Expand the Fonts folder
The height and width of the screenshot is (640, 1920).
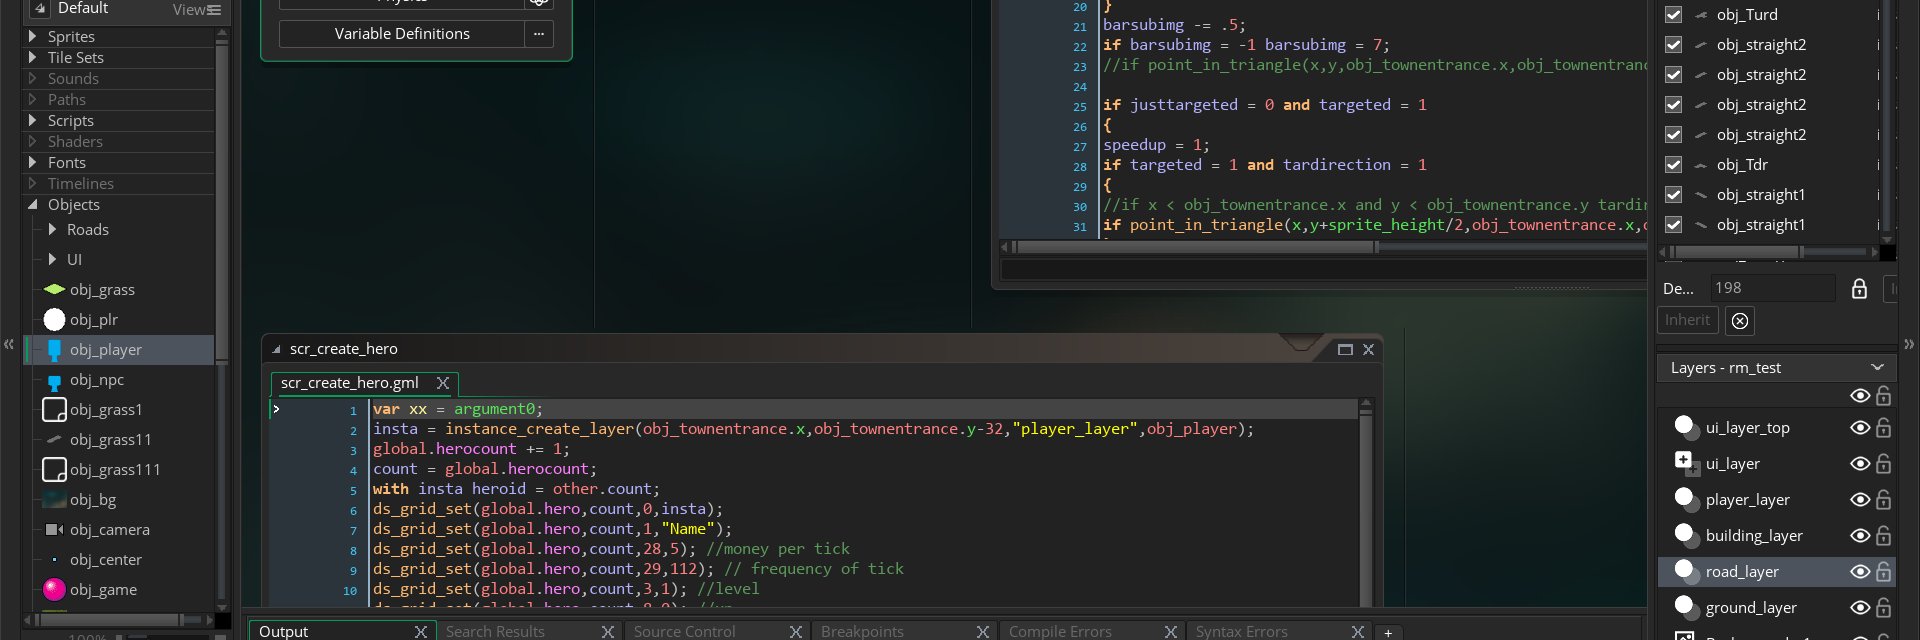click(x=33, y=162)
